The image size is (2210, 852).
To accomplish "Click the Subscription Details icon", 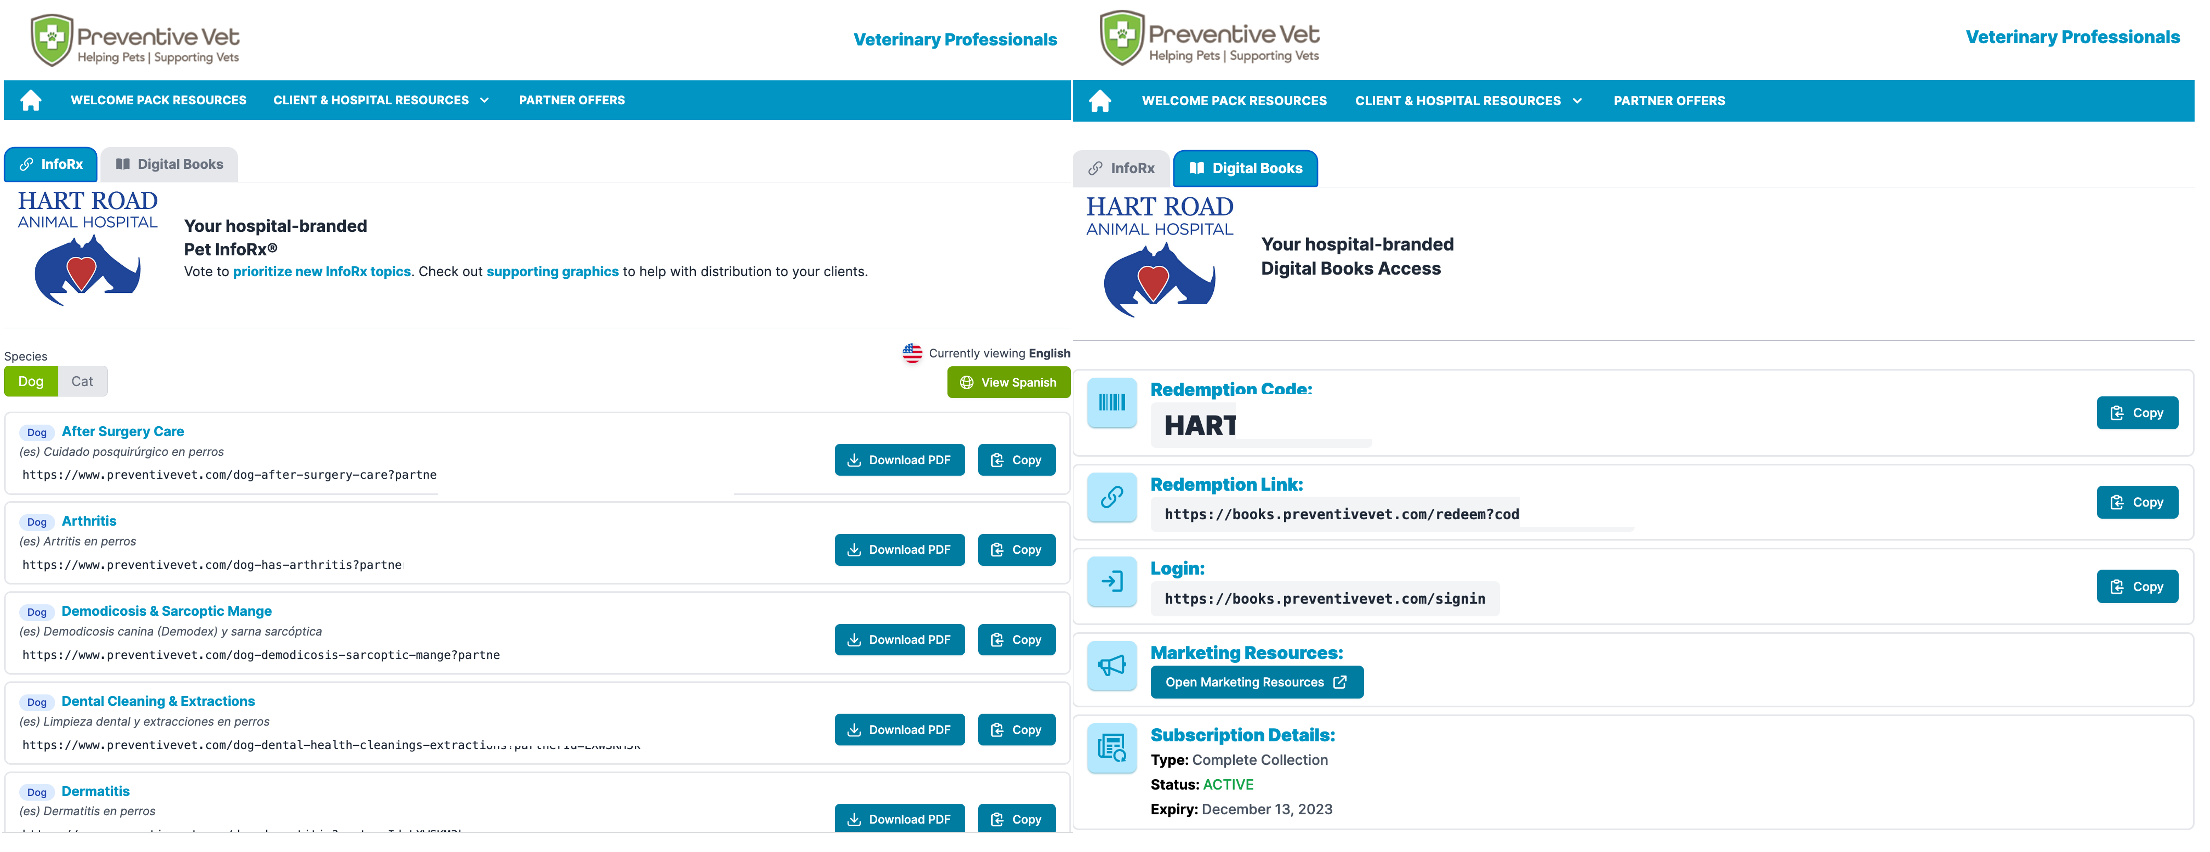I will 1112,748.
